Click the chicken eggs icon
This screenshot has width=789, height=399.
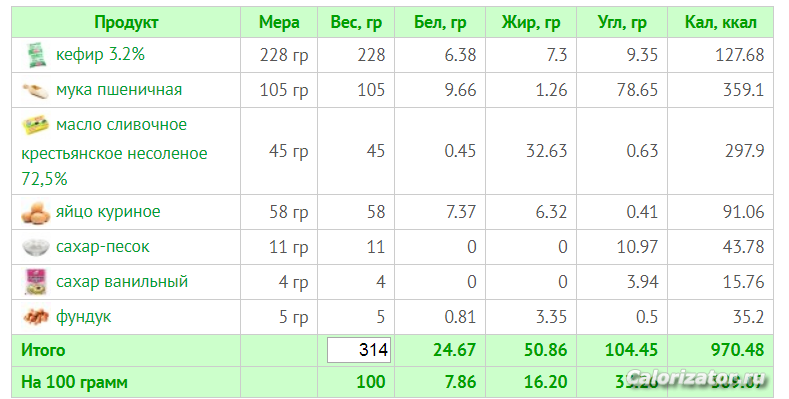36,212
